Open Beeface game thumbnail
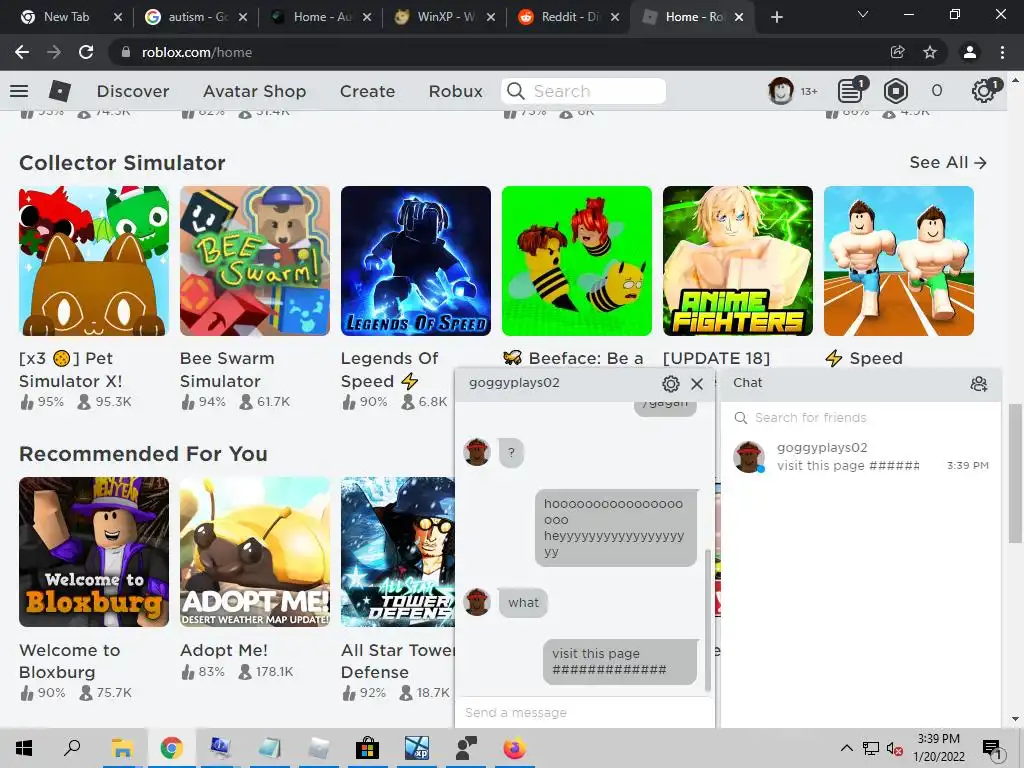This screenshot has width=1024, height=768. (577, 261)
